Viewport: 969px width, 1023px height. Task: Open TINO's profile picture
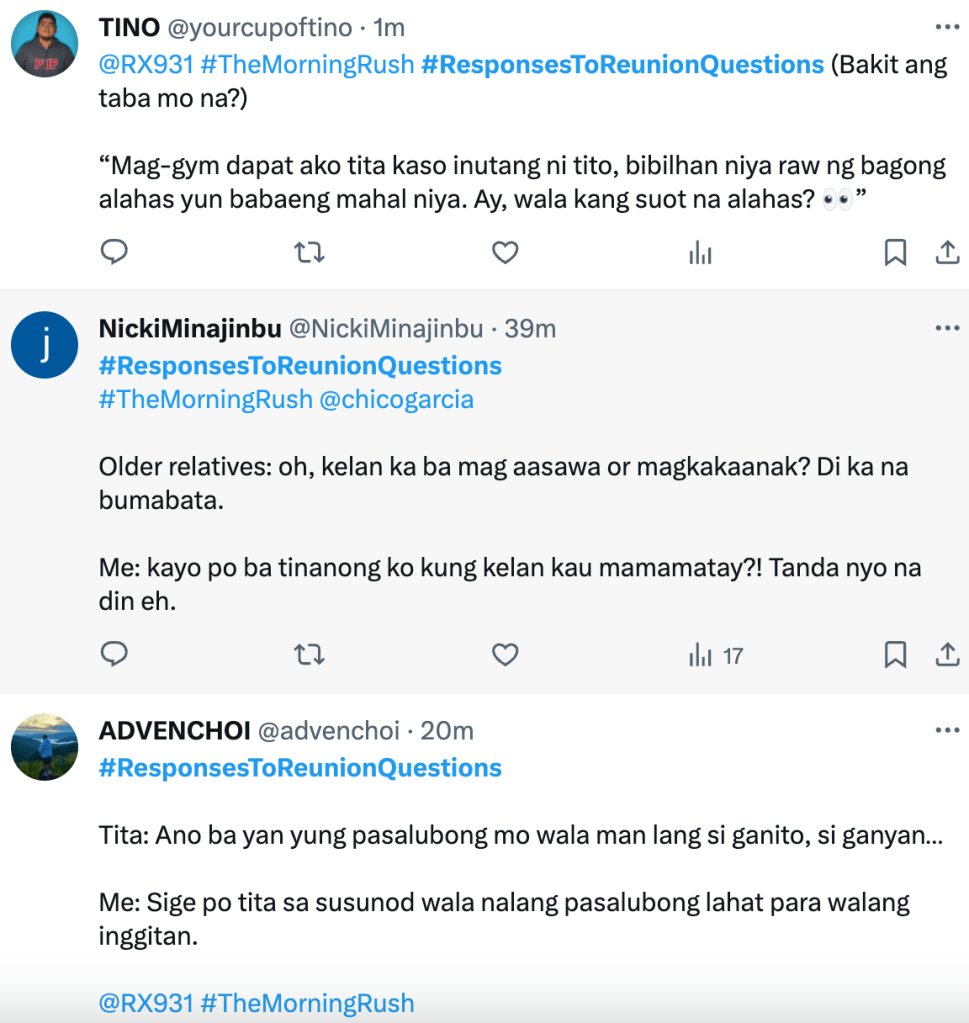click(x=45, y=45)
